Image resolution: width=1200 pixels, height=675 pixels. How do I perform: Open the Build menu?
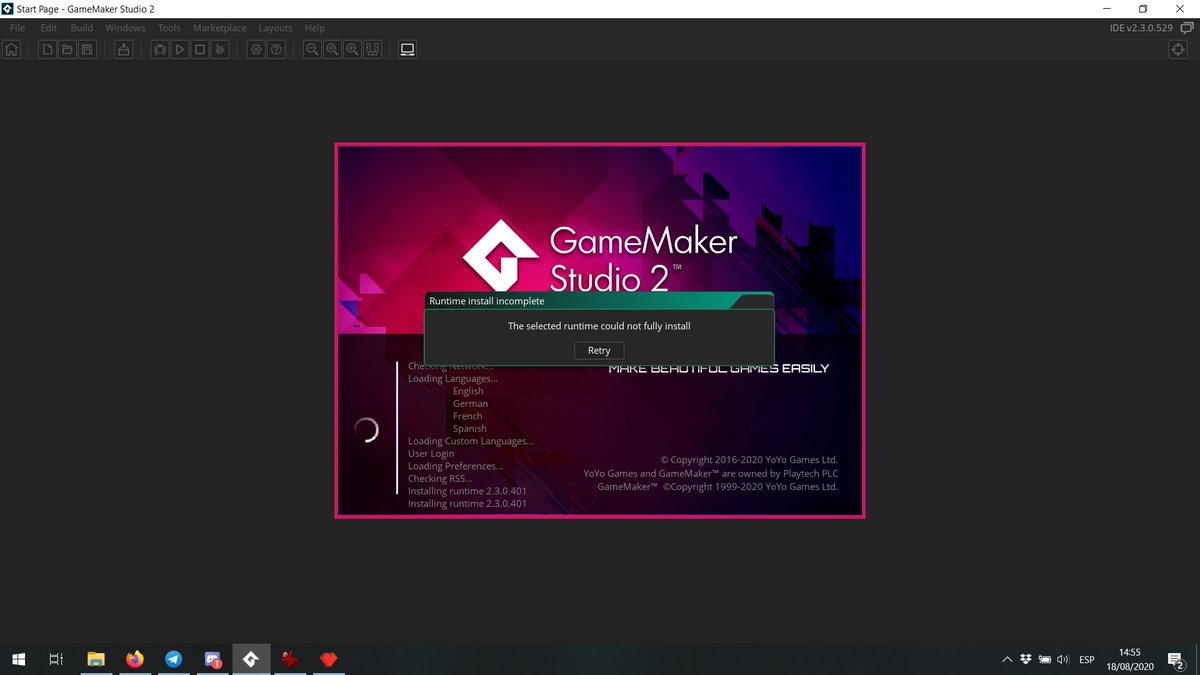pos(82,28)
